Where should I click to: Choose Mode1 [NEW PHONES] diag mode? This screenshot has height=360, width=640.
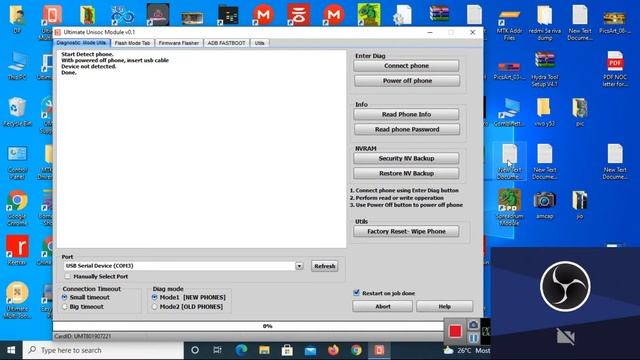pyautogui.click(x=155, y=297)
